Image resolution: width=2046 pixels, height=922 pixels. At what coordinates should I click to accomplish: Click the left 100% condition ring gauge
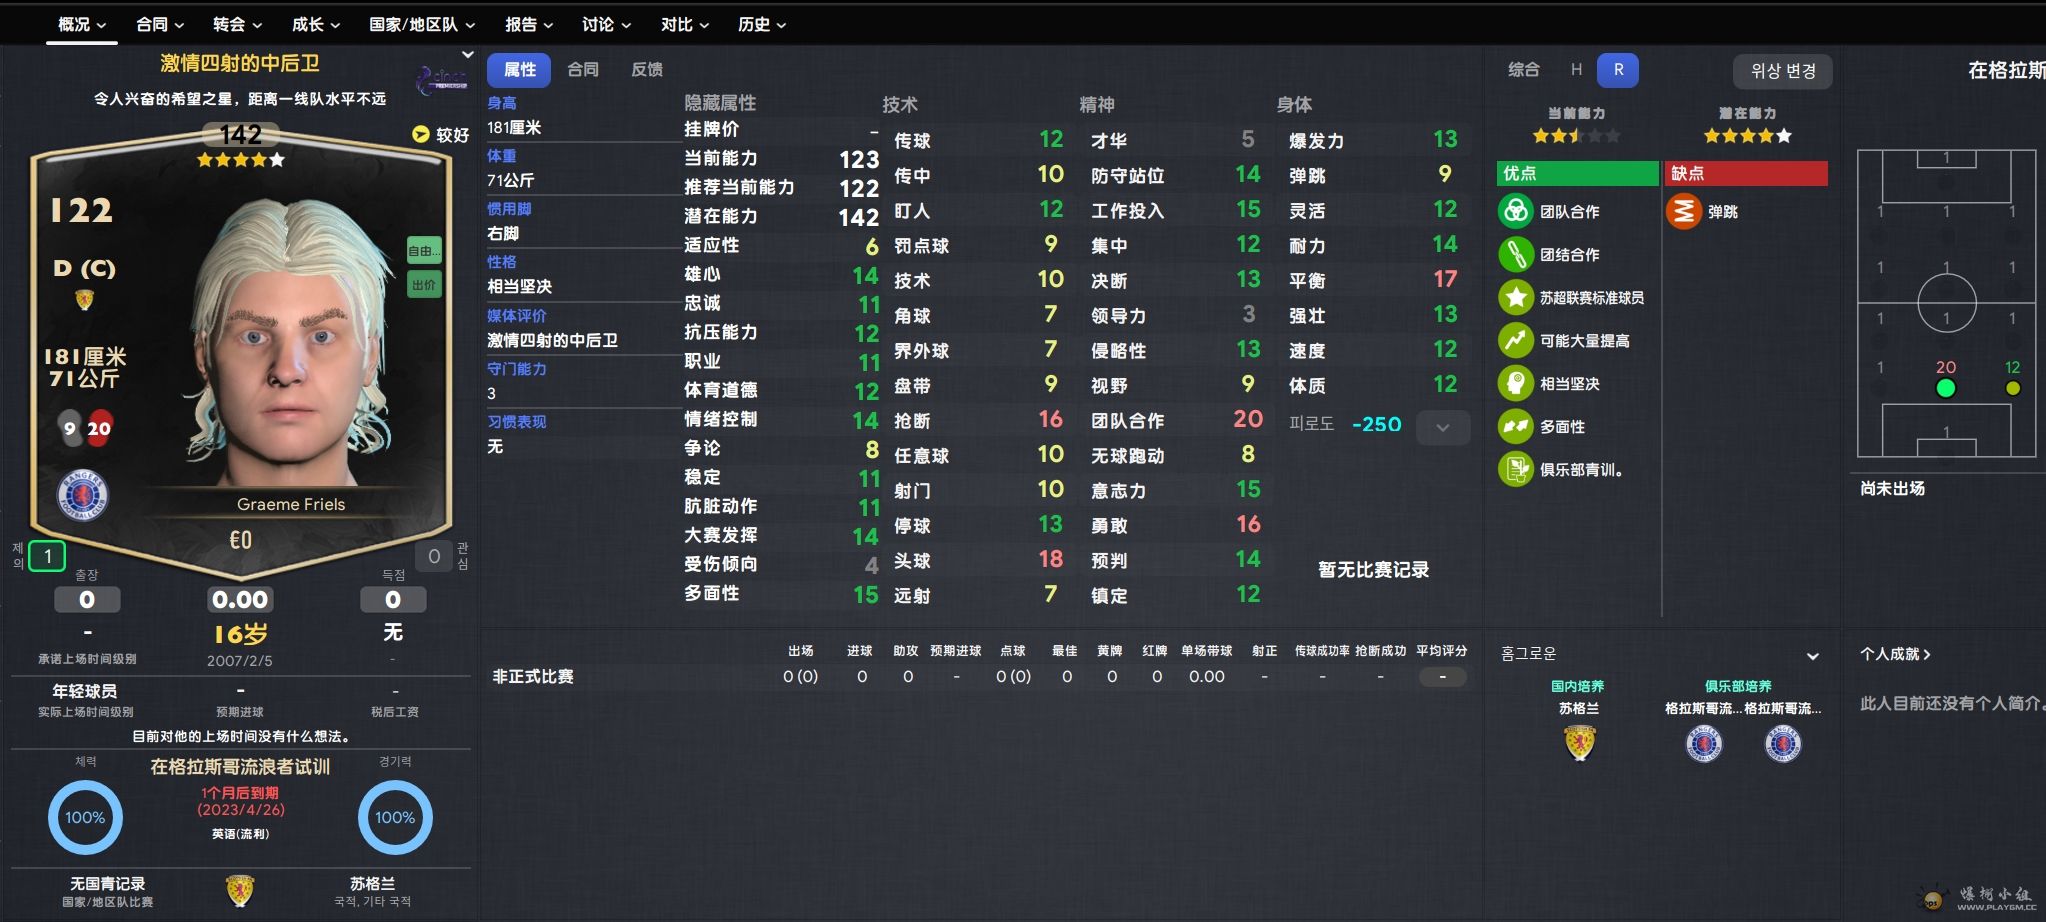85,818
